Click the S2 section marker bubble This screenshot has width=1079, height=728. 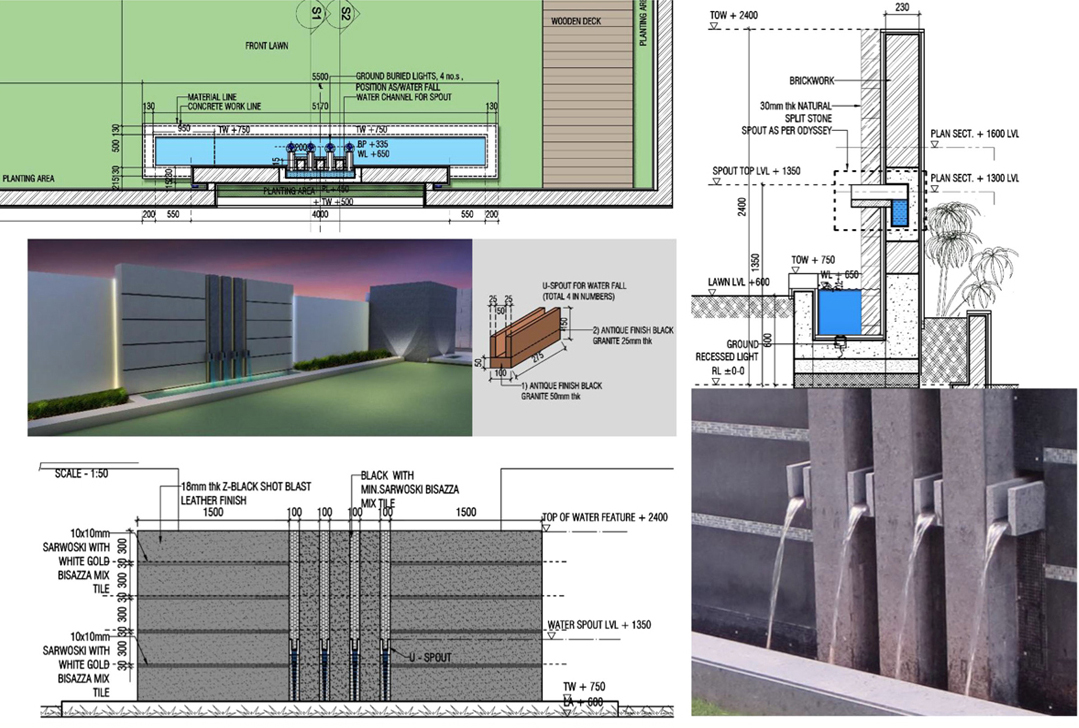(346, 14)
